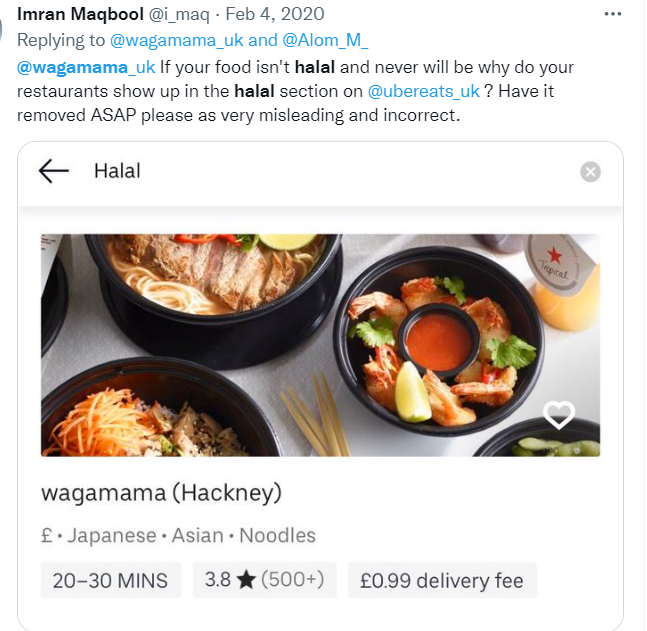
Task: Clear the Halal search with the X icon
Action: coord(590,172)
